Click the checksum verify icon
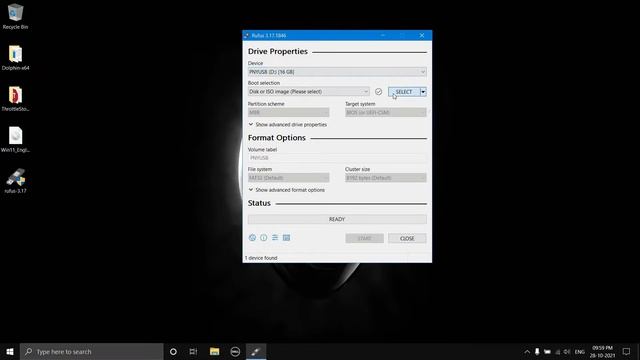 [x=378, y=92]
